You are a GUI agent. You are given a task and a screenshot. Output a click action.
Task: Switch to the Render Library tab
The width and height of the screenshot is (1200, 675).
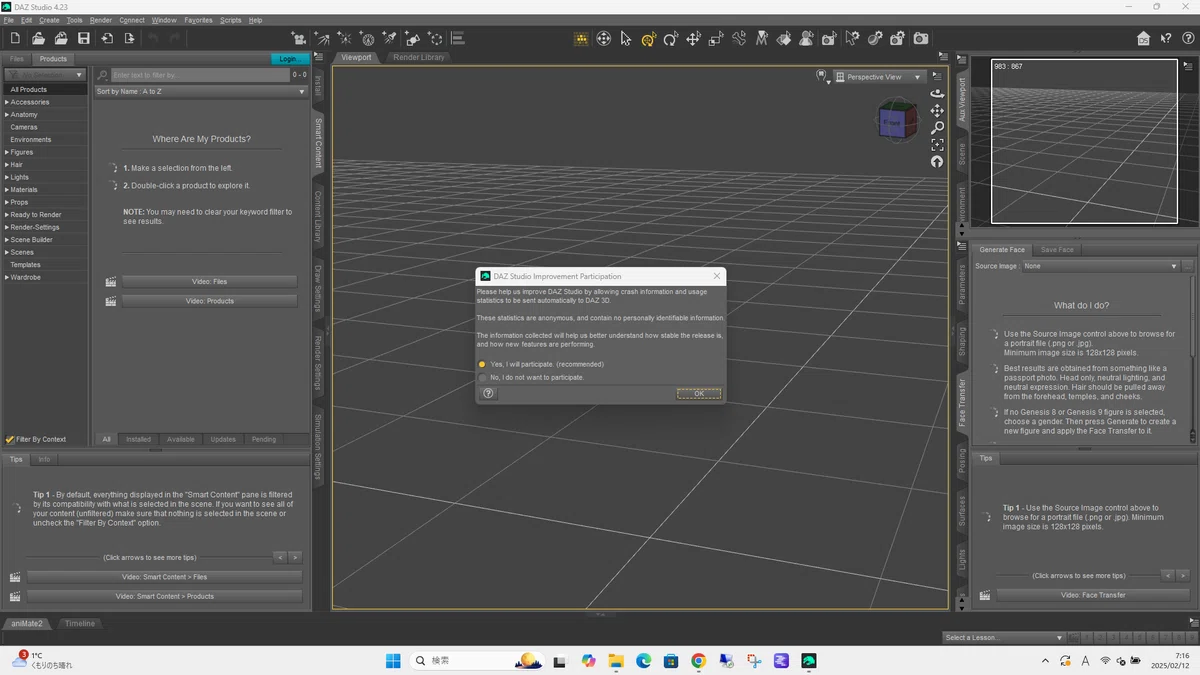click(419, 57)
